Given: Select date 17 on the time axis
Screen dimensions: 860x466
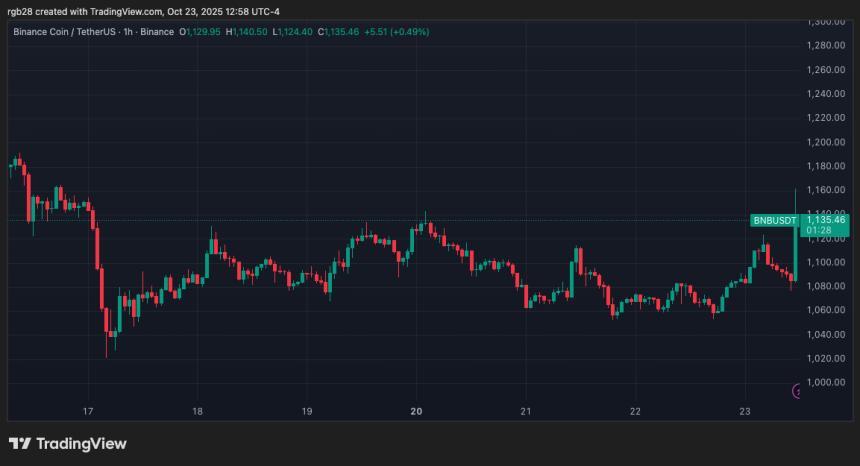Looking at the screenshot, I should (88, 411).
